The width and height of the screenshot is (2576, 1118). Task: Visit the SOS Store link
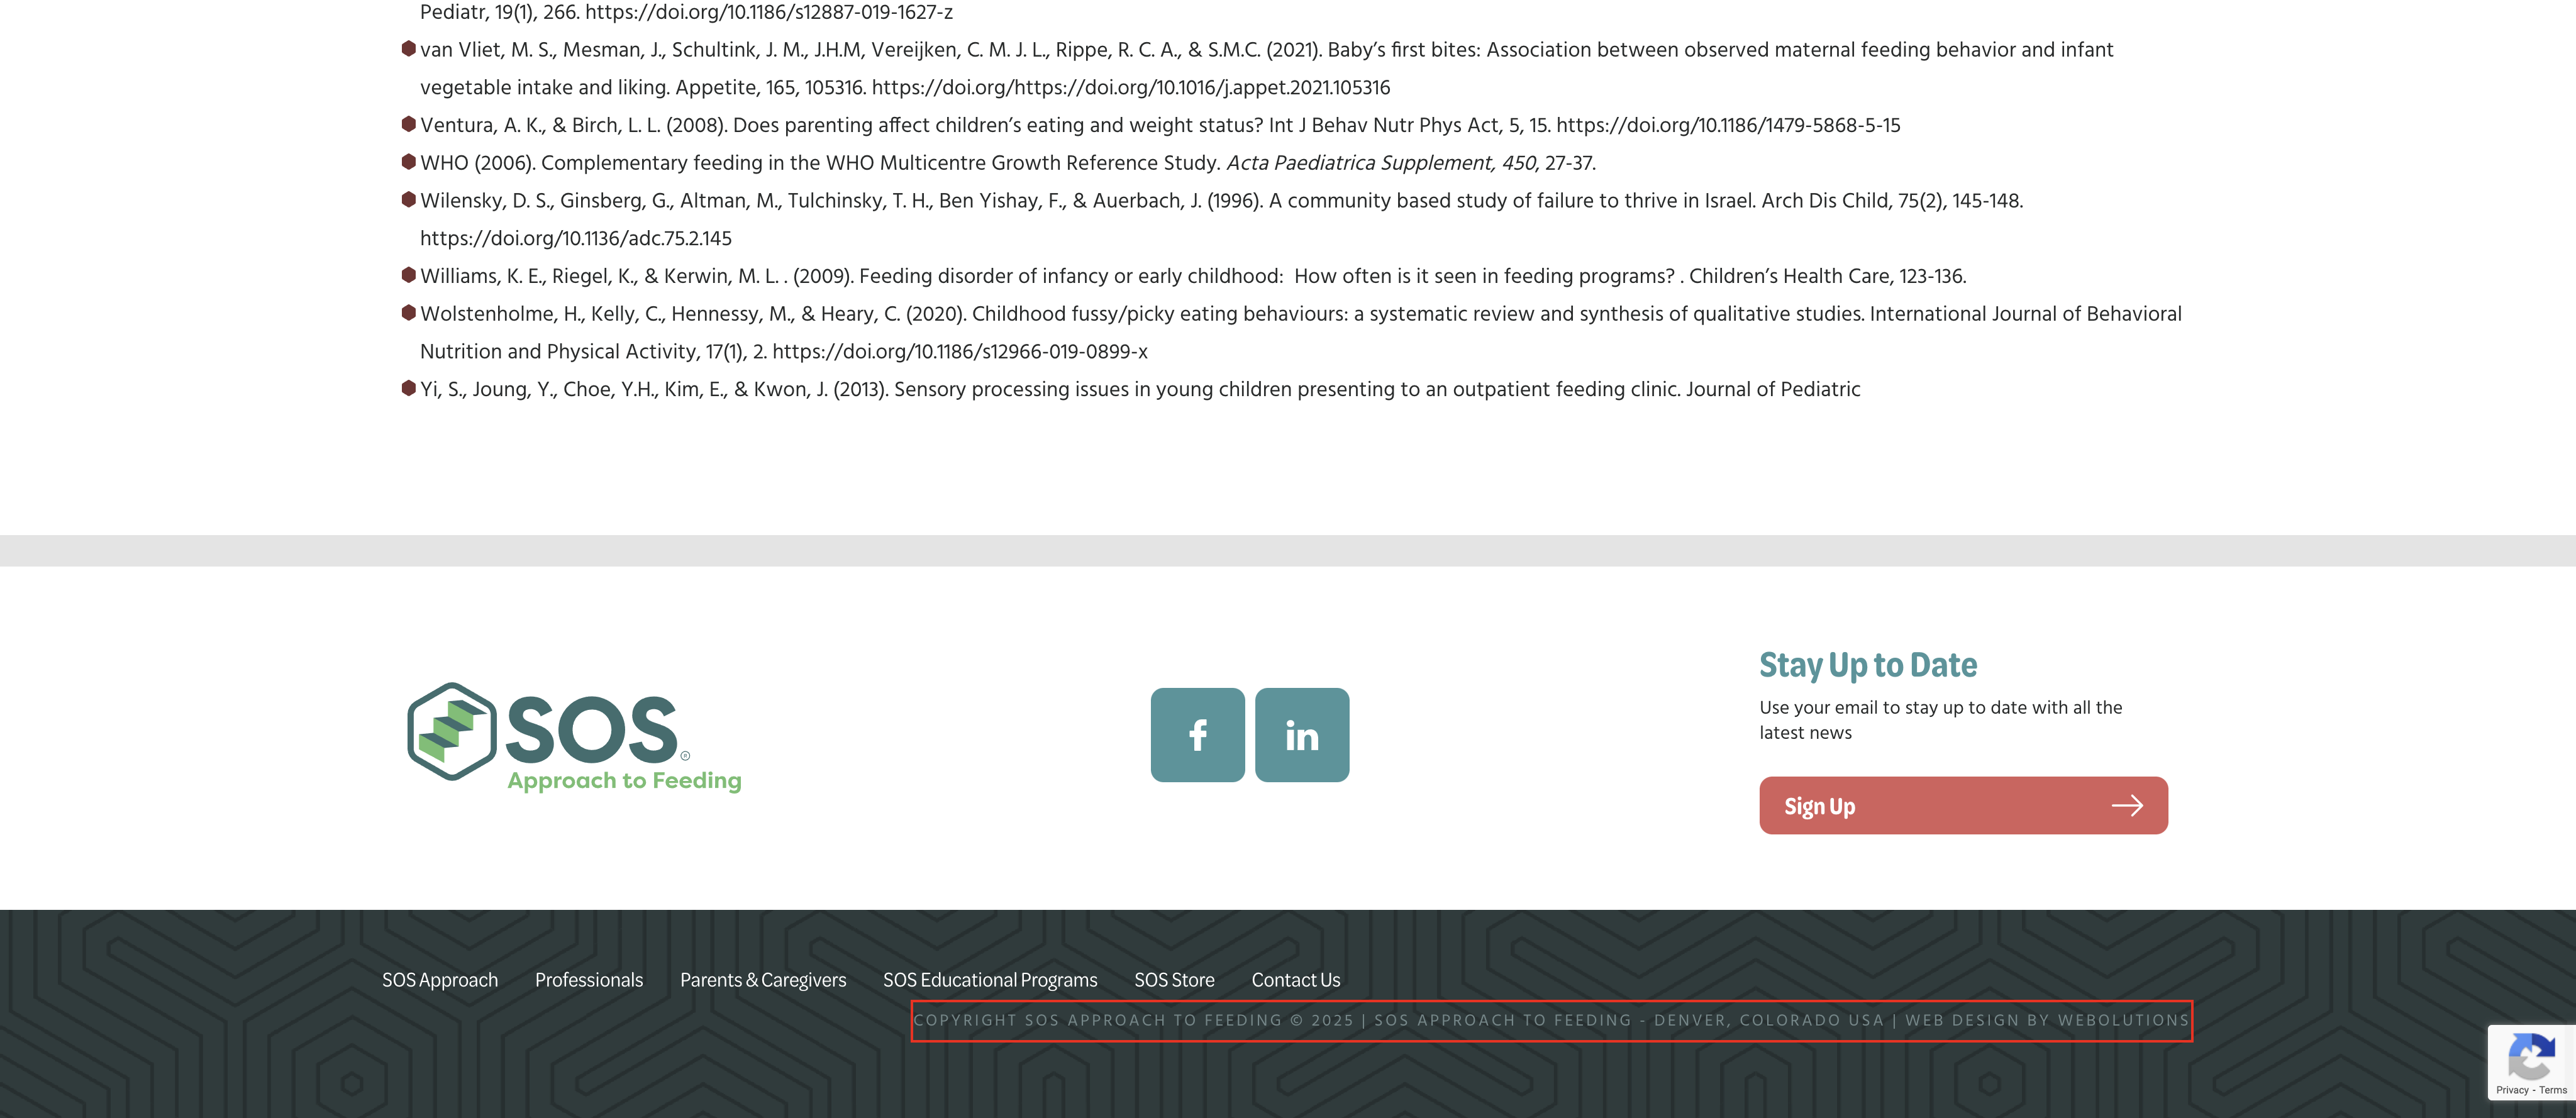(1173, 980)
